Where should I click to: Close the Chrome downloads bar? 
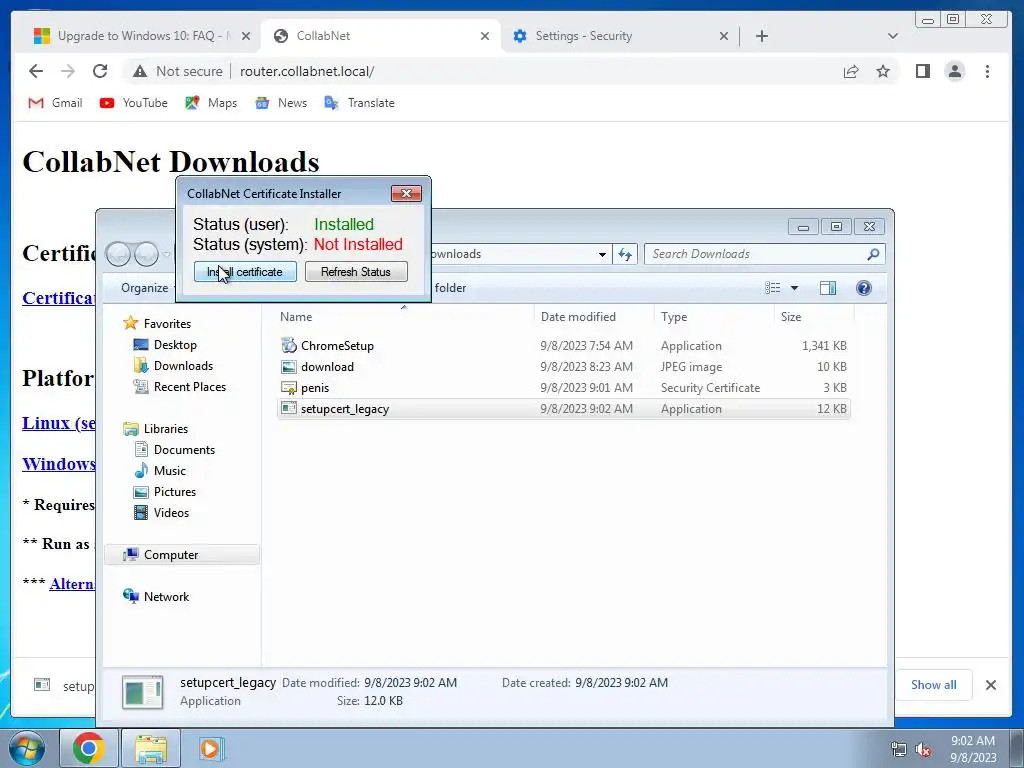pos(991,684)
